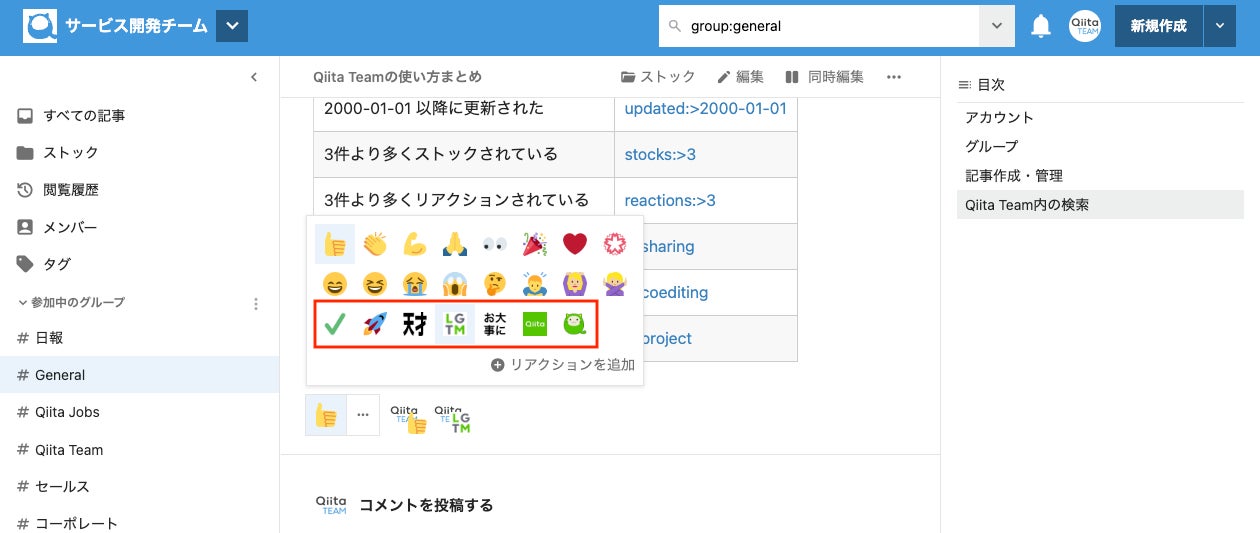
Task: Expand the 新規作成 dropdown arrow
Action: point(1220,26)
